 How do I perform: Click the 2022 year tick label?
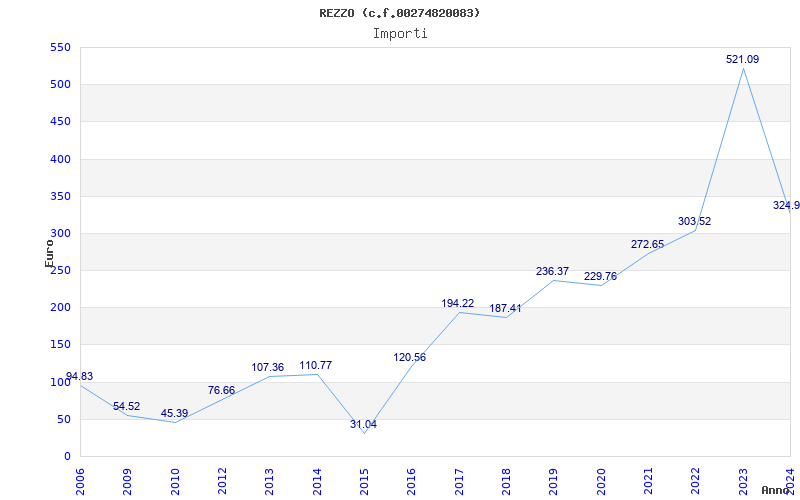[696, 482]
